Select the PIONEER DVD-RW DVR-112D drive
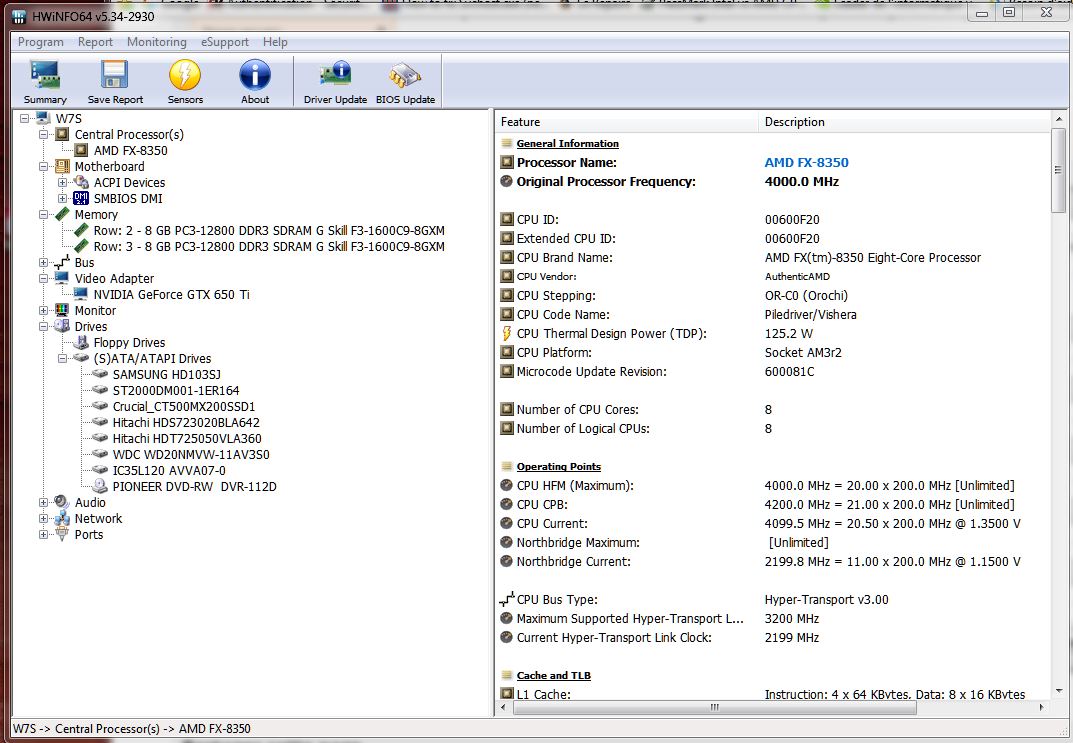Image resolution: width=1073 pixels, height=743 pixels. (194, 486)
